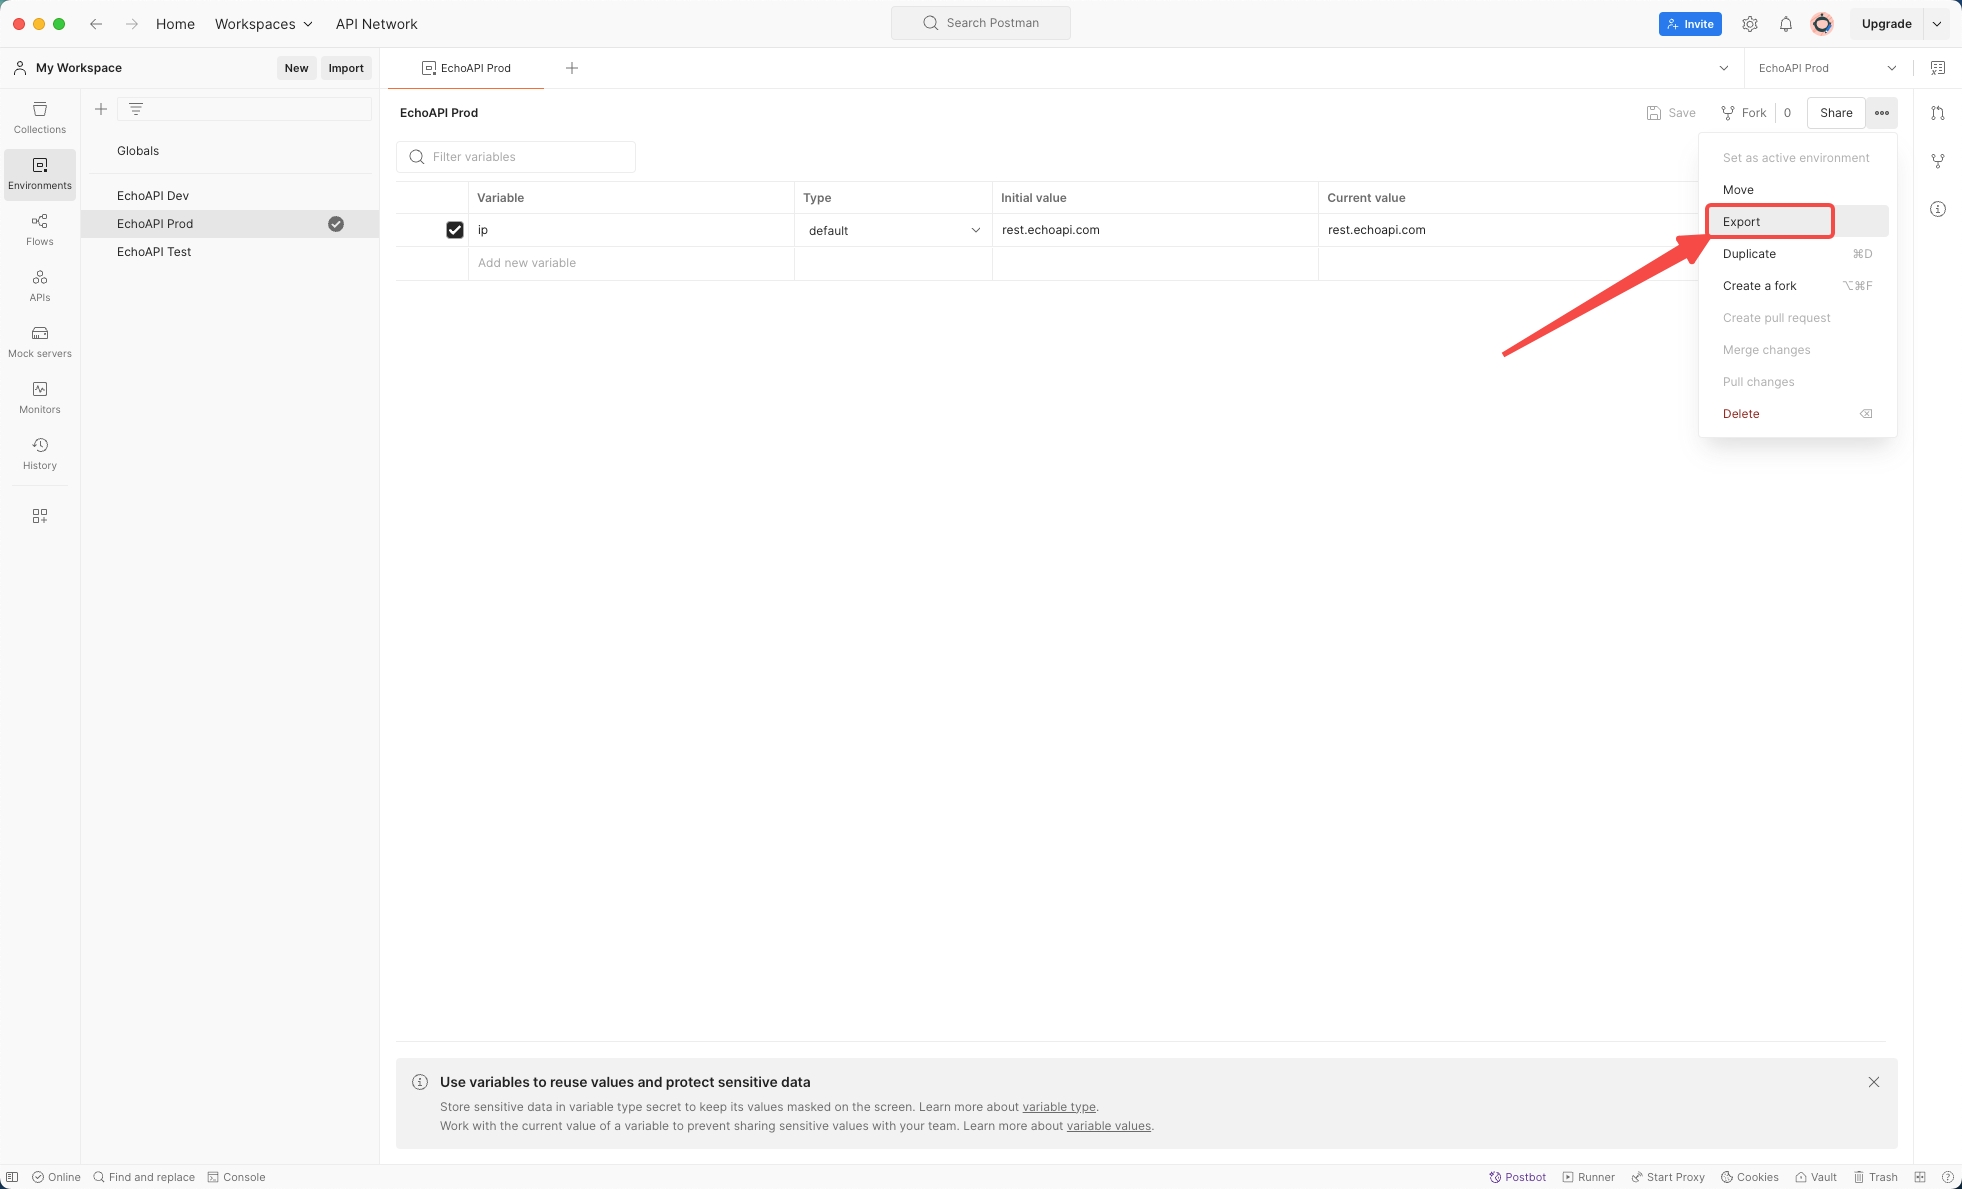The image size is (1962, 1189).
Task: Open the variable values link
Action: point(1109,1126)
